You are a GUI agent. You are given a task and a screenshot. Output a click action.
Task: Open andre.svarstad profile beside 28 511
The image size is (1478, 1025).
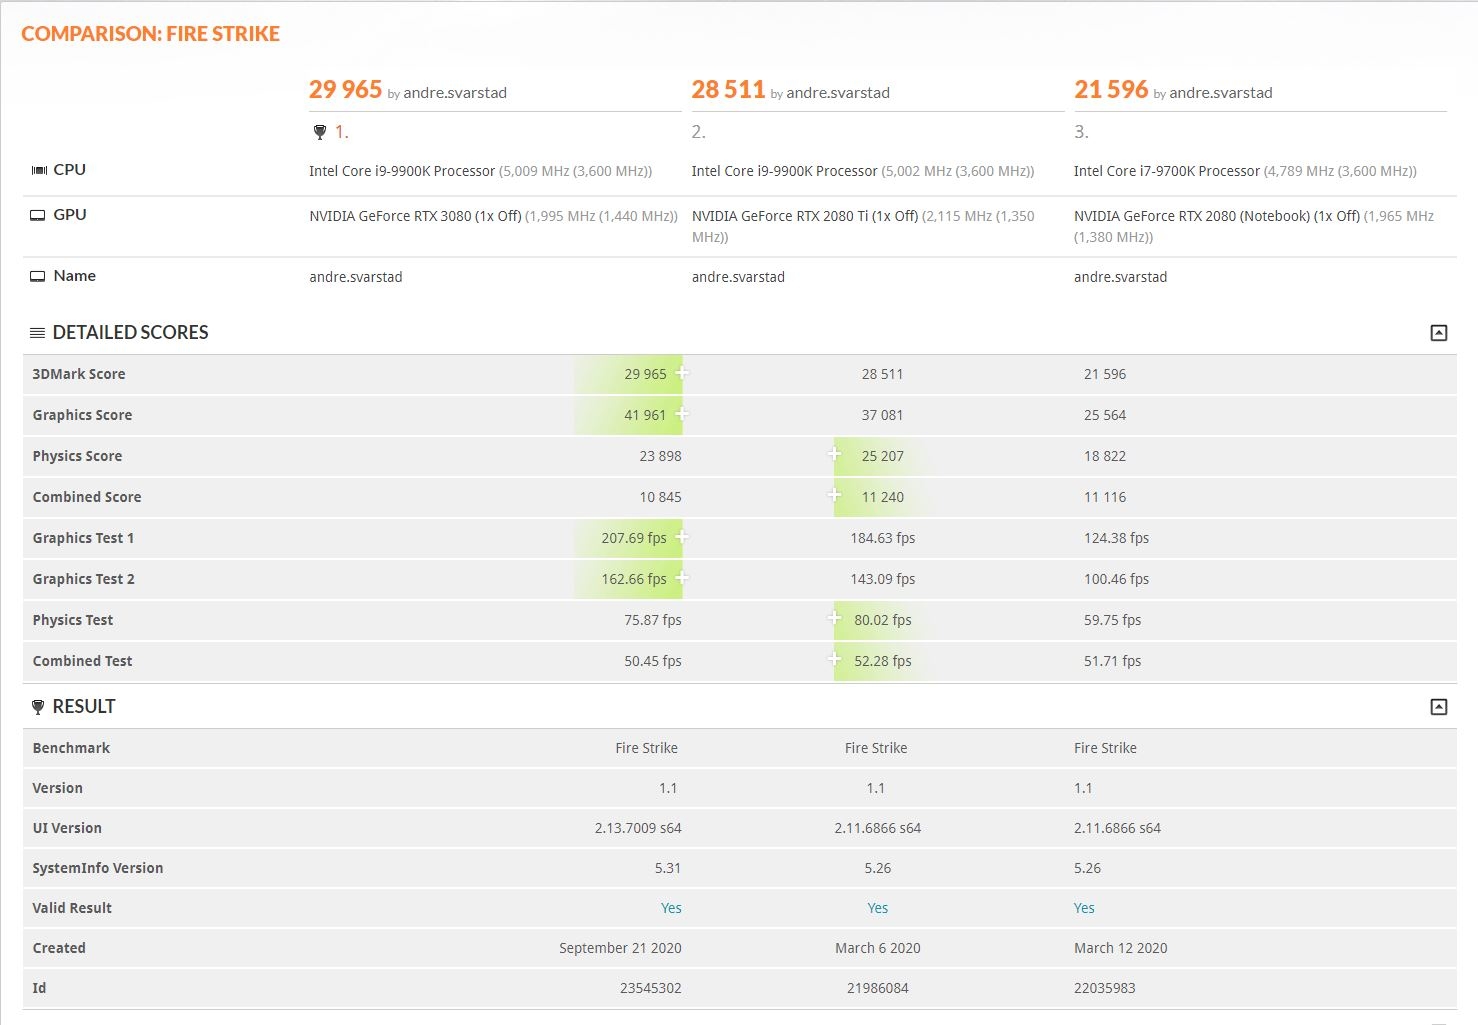tap(838, 93)
